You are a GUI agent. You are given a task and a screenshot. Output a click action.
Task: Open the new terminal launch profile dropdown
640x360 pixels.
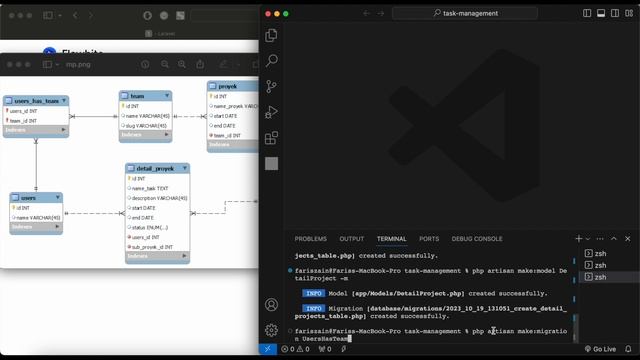pos(588,239)
